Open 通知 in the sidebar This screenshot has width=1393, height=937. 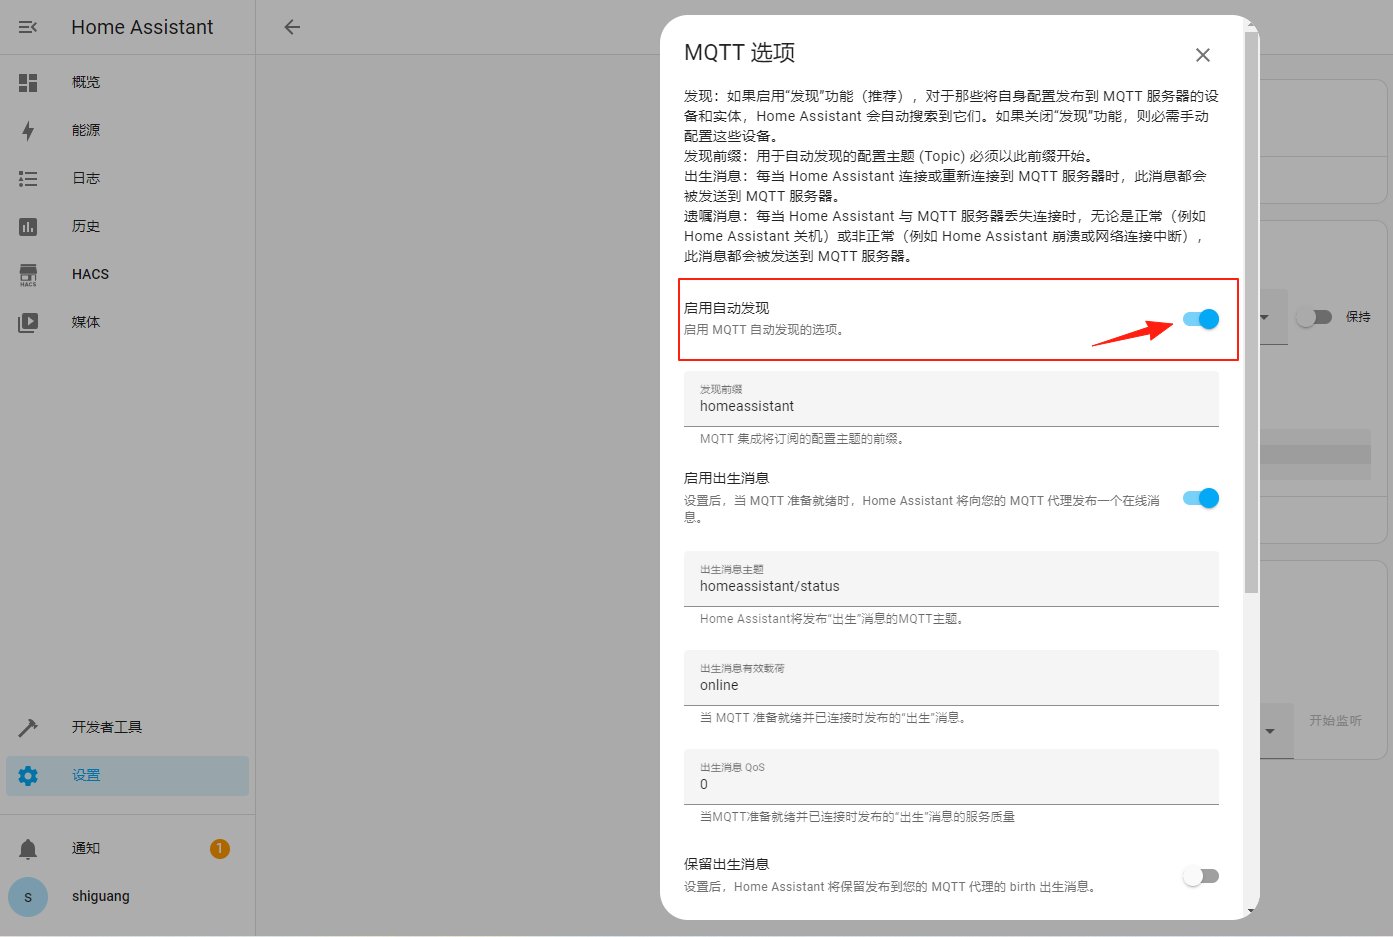click(x=127, y=848)
